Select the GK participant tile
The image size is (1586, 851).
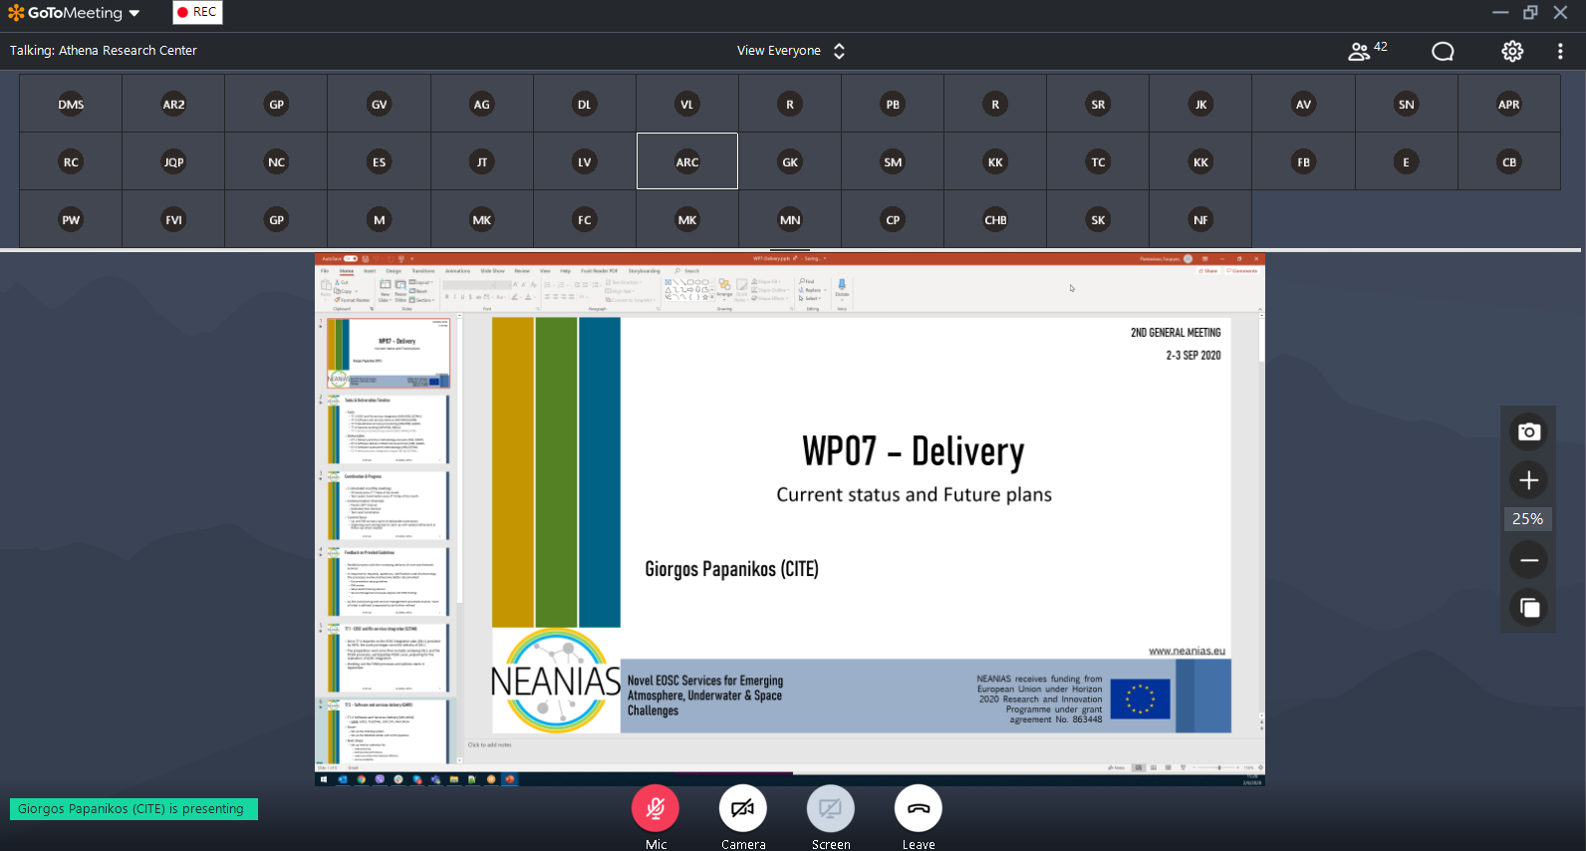coord(790,162)
